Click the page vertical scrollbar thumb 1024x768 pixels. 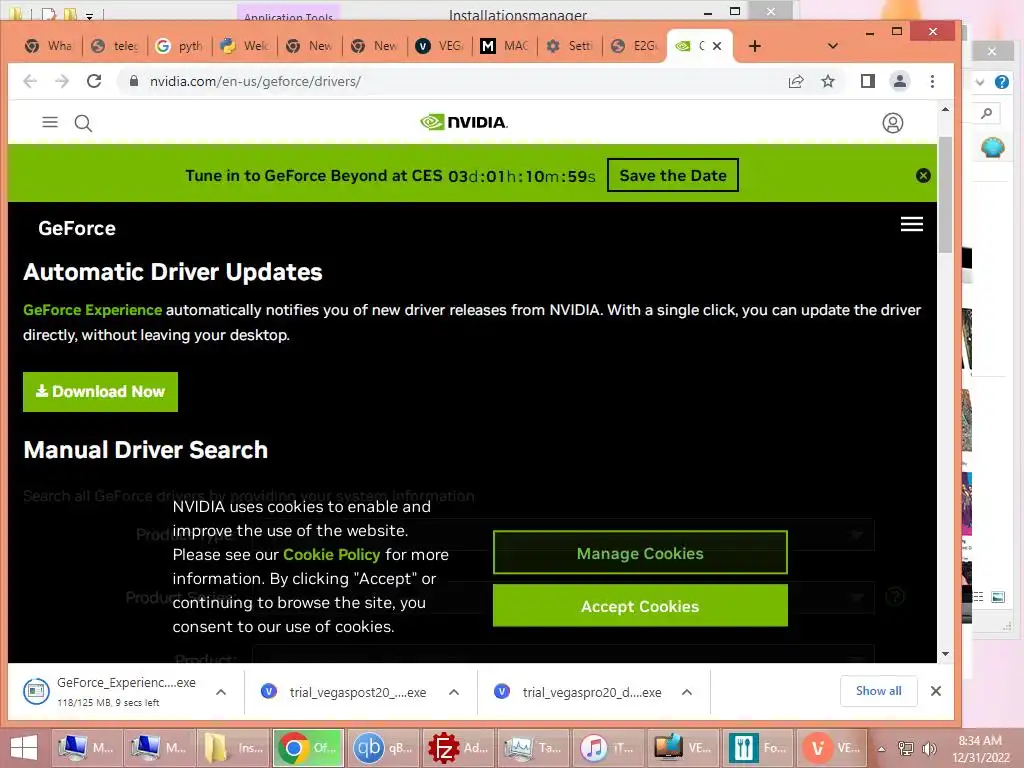(x=945, y=195)
